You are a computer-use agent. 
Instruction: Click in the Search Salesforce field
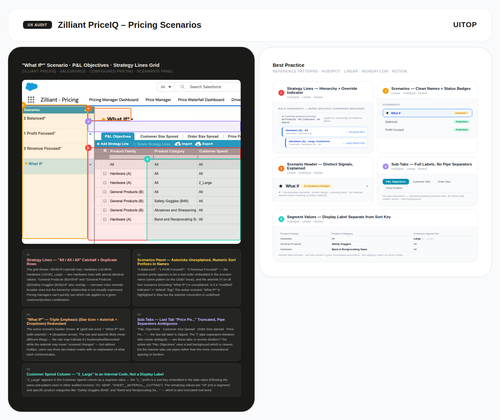click(x=208, y=87)
